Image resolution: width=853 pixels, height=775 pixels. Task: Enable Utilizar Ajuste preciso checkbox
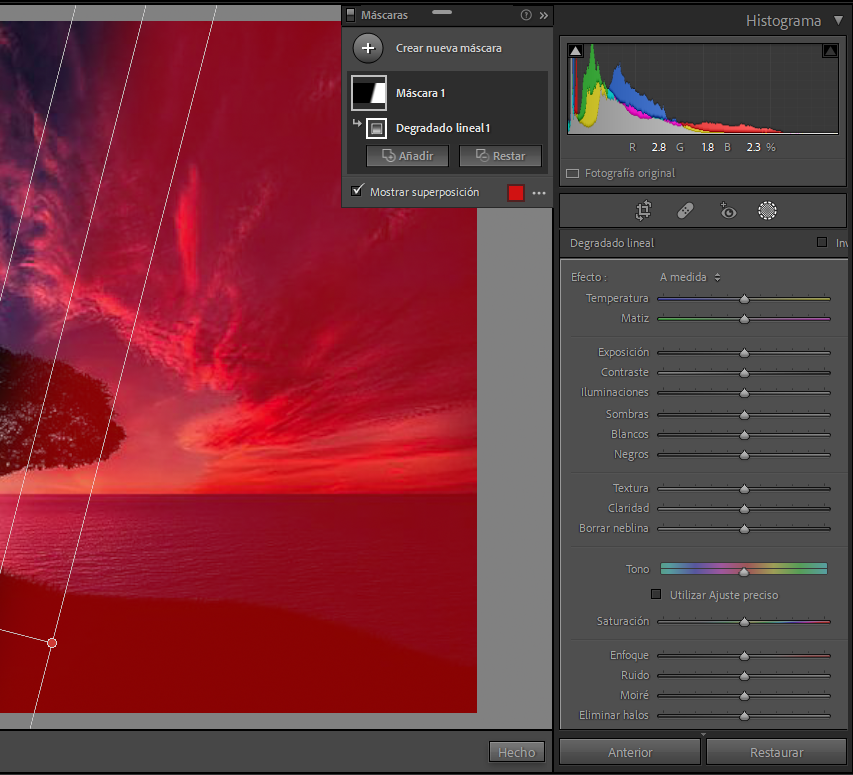click(x=656, y=594)
